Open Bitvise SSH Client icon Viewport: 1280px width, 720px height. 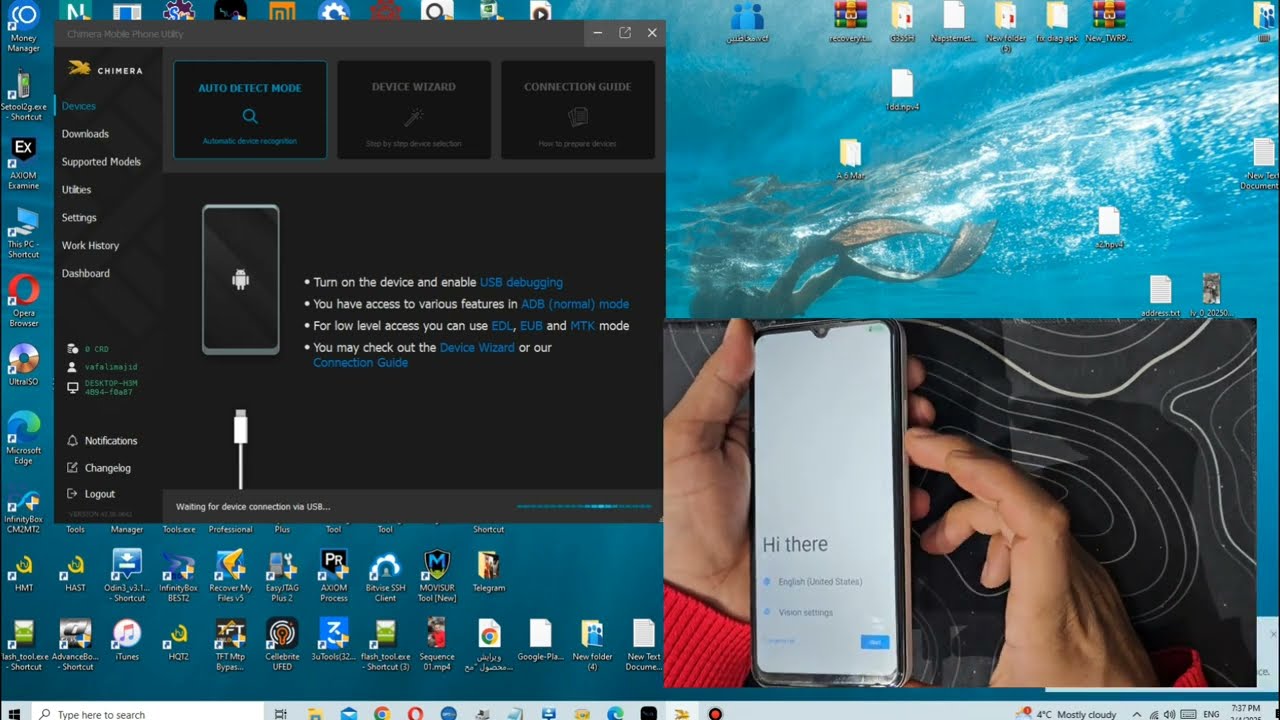pos(386,575)
